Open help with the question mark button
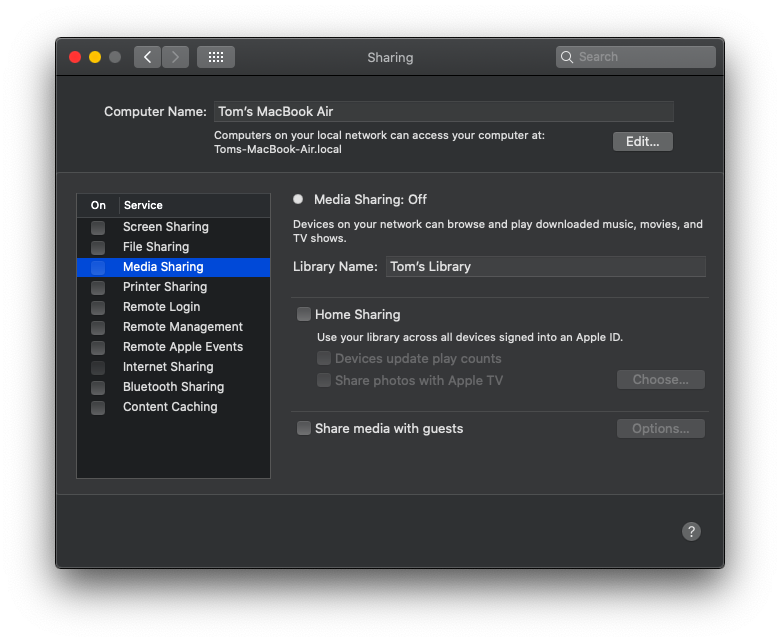The height and width of the screenshot is (642, 780). 691,531
